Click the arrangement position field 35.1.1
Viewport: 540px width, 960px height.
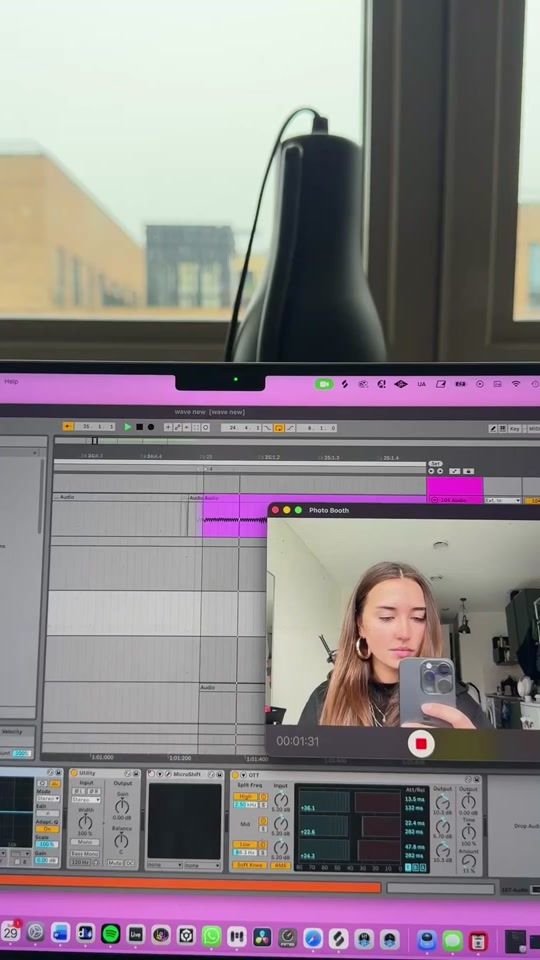95,427
